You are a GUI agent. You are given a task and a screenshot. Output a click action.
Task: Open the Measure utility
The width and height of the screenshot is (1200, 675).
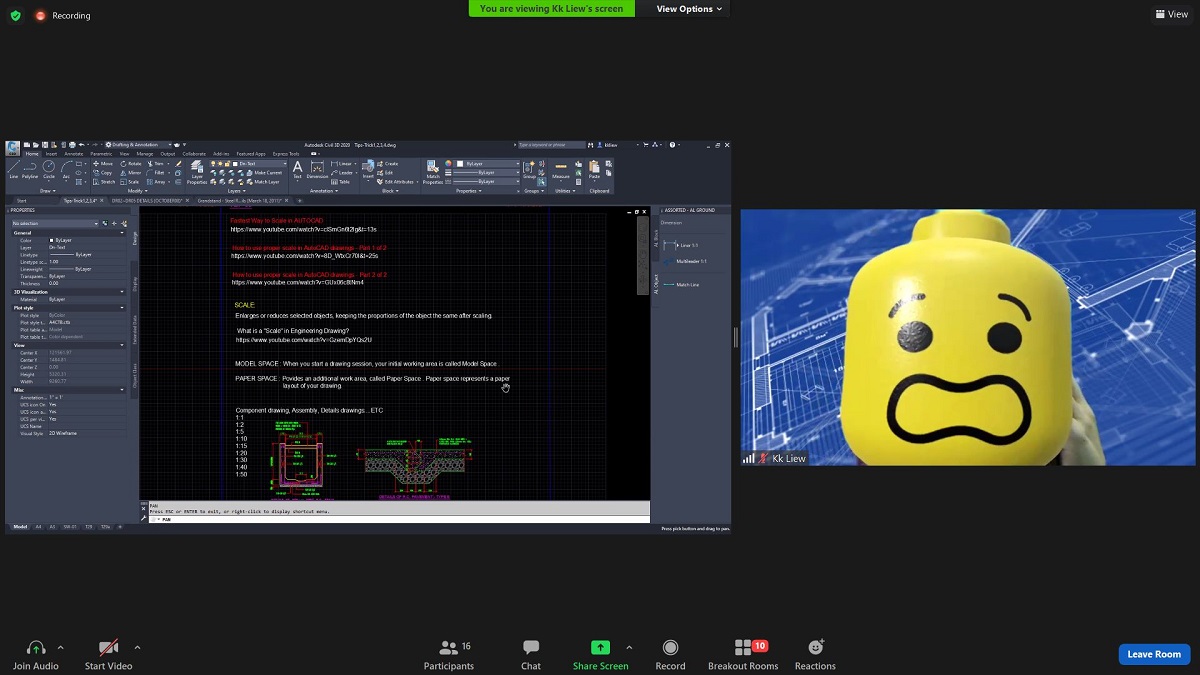(x=561, y=169)
